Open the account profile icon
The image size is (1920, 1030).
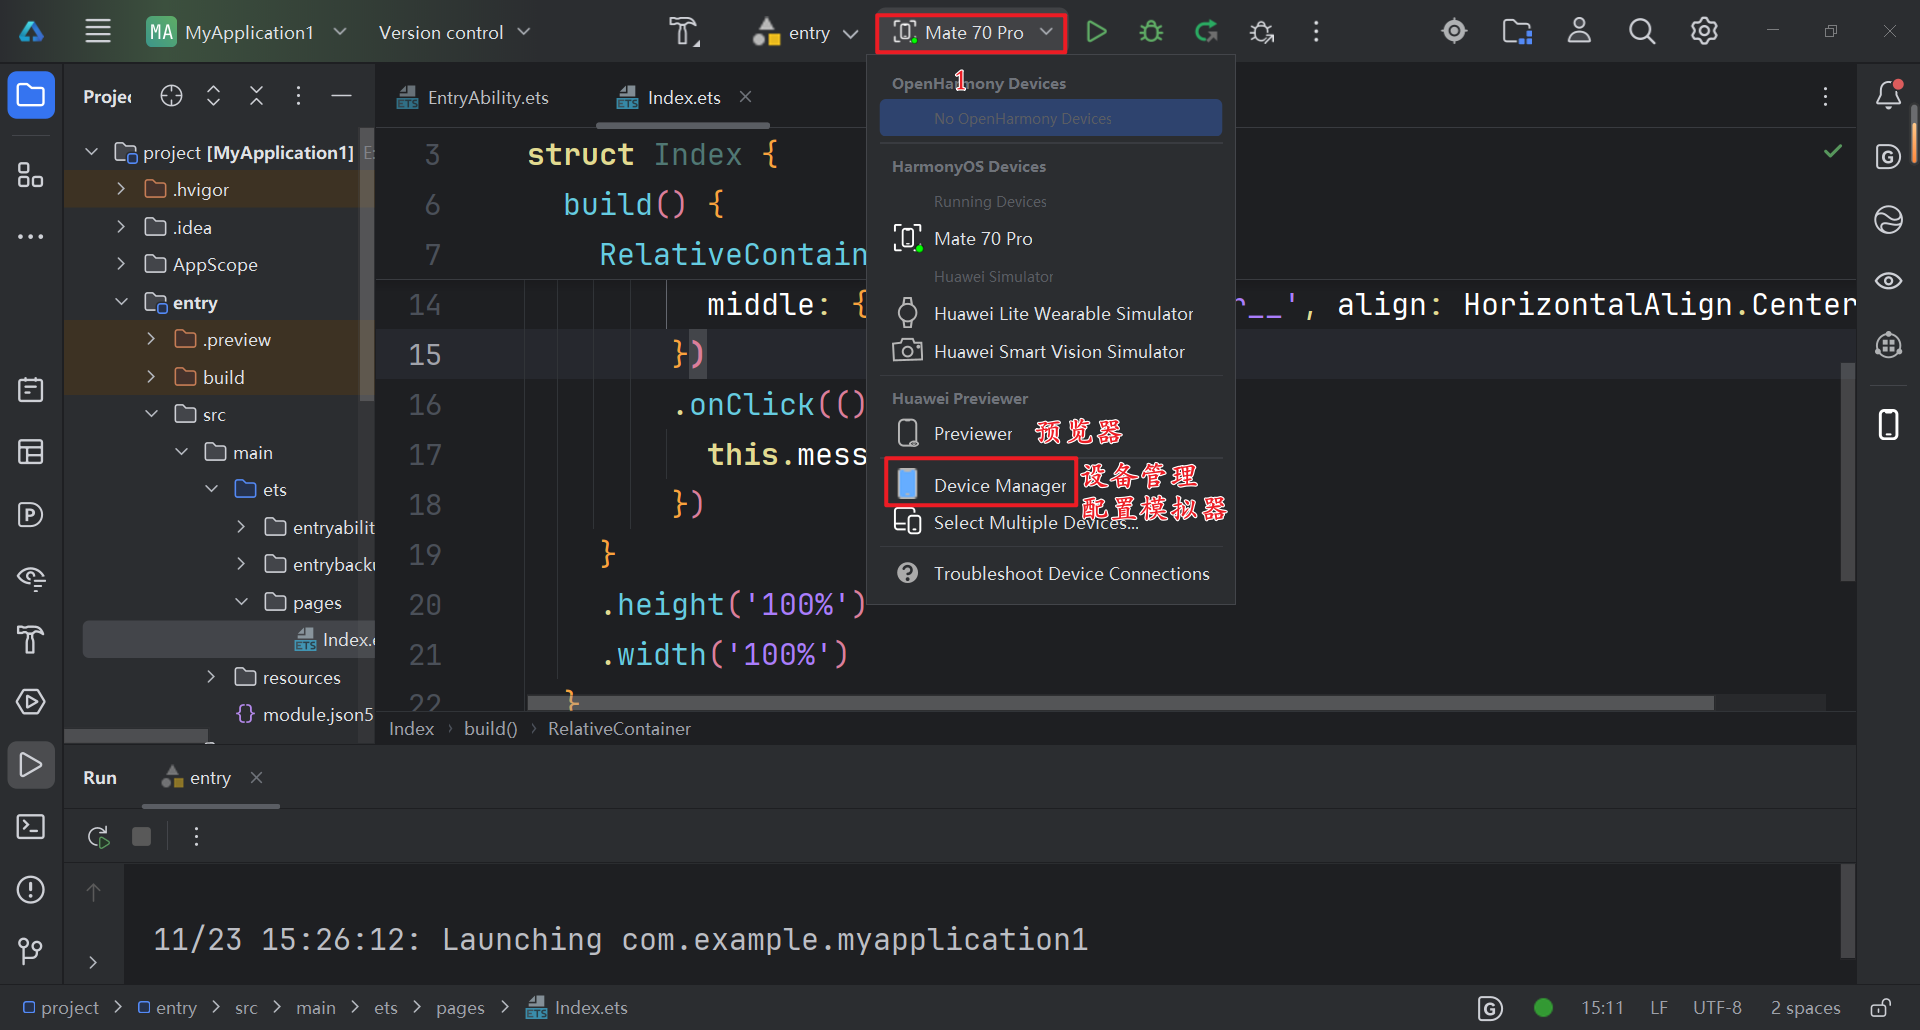point(1579,32)
